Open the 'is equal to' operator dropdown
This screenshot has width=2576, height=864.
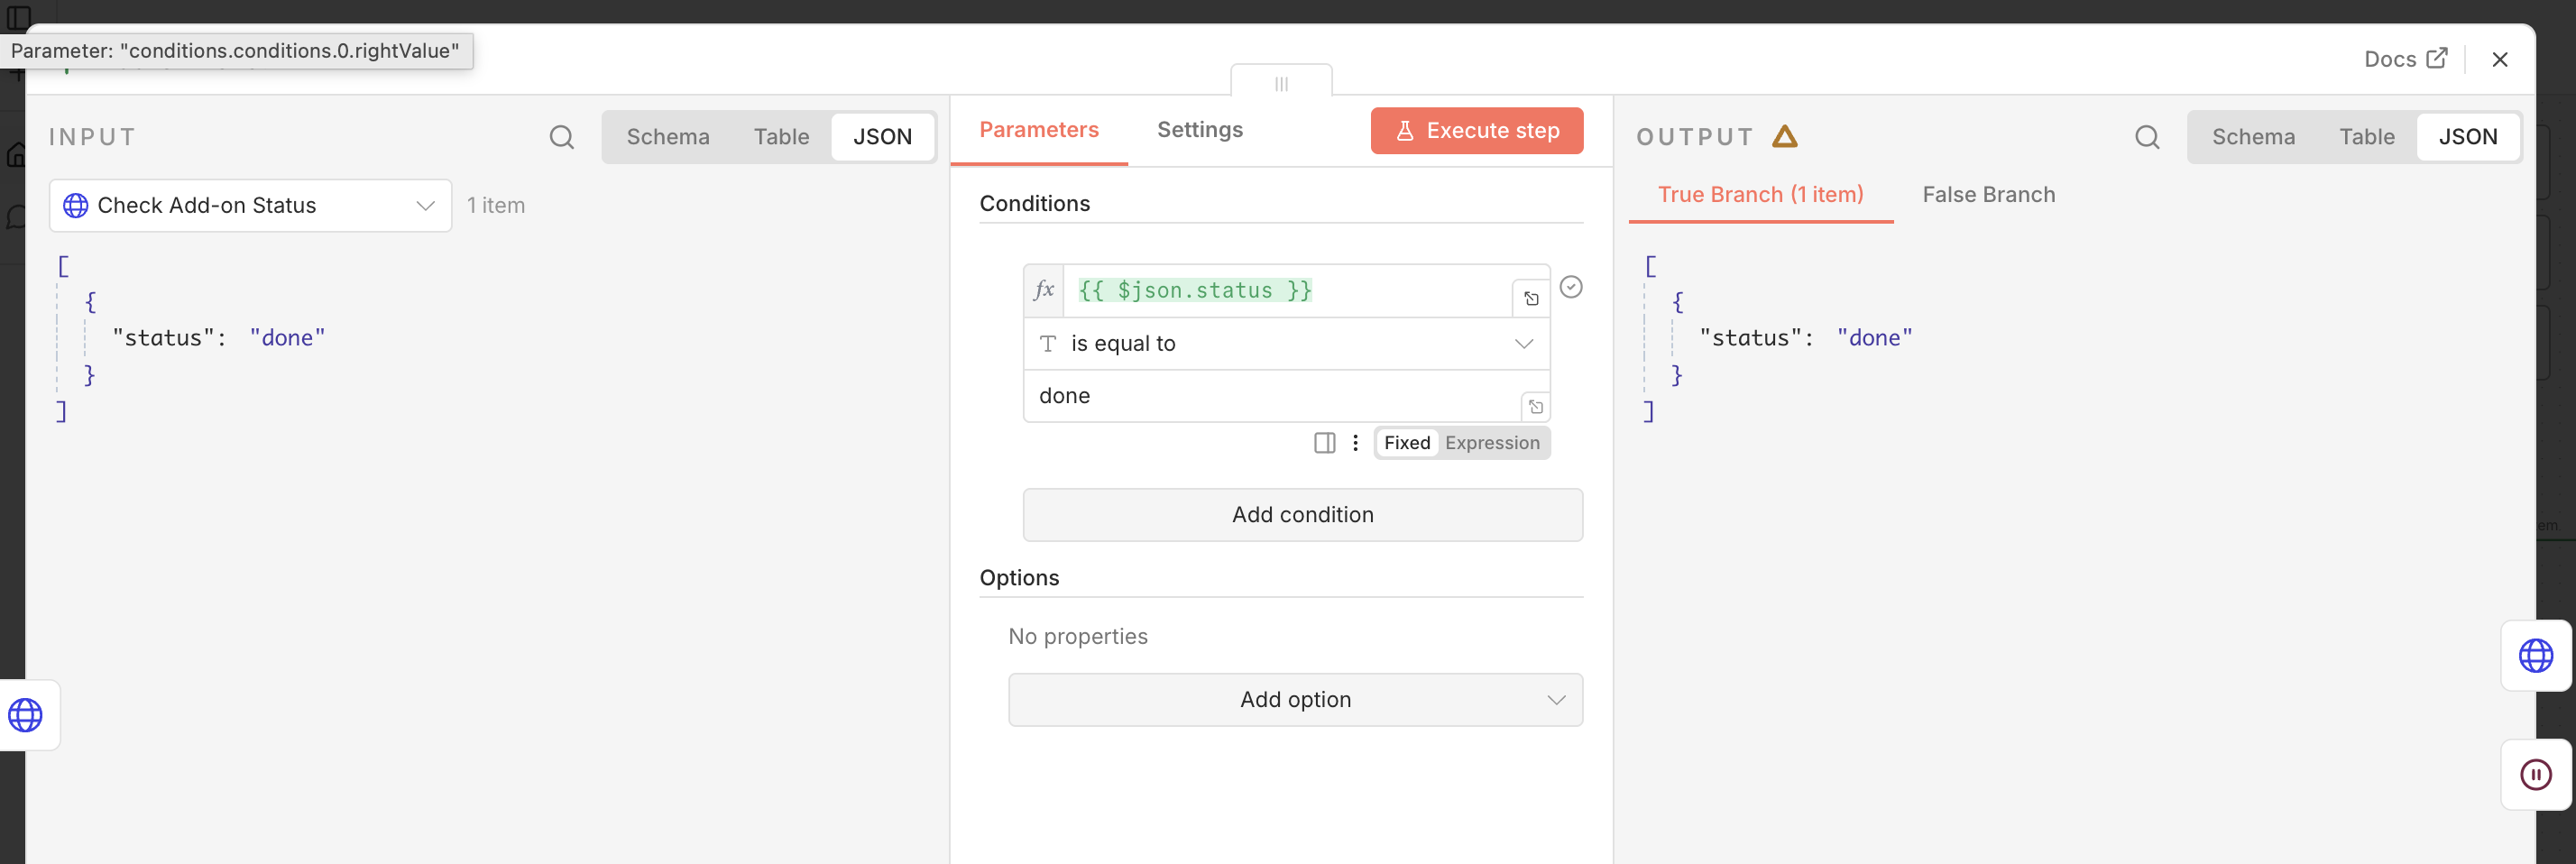tap(1286, 344)
